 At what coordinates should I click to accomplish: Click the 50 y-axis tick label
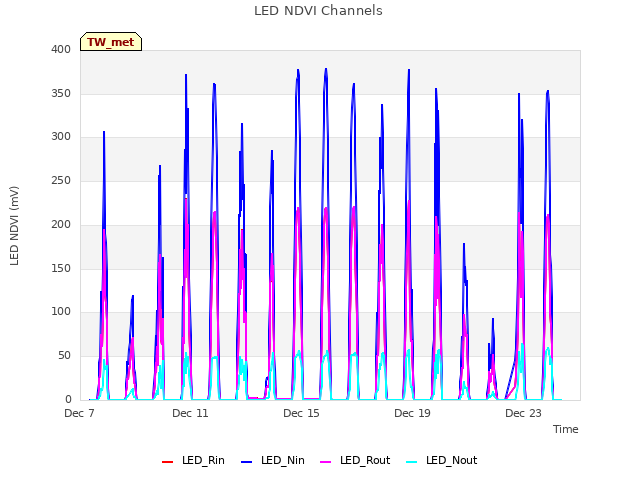[64, 356]
